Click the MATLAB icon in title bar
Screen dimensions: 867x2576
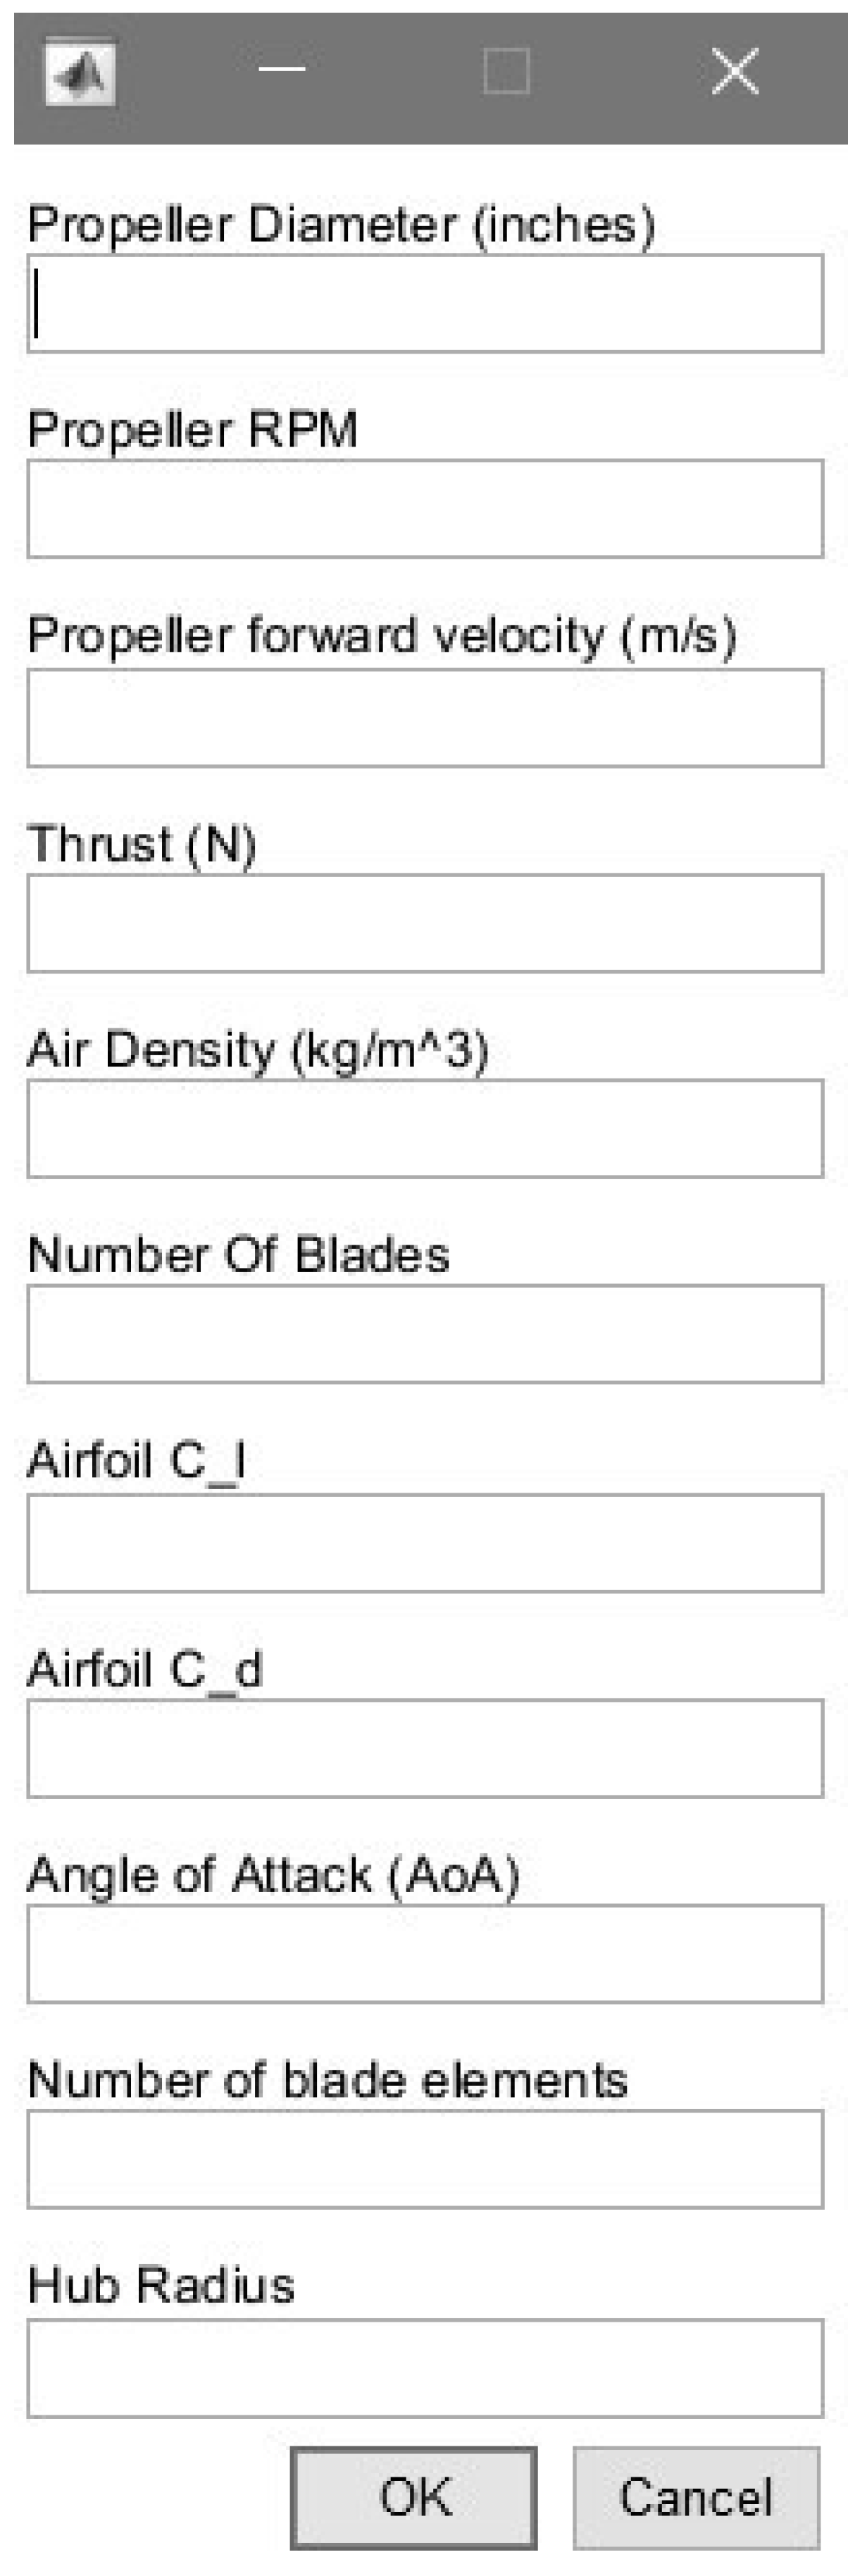coord(80,72)
